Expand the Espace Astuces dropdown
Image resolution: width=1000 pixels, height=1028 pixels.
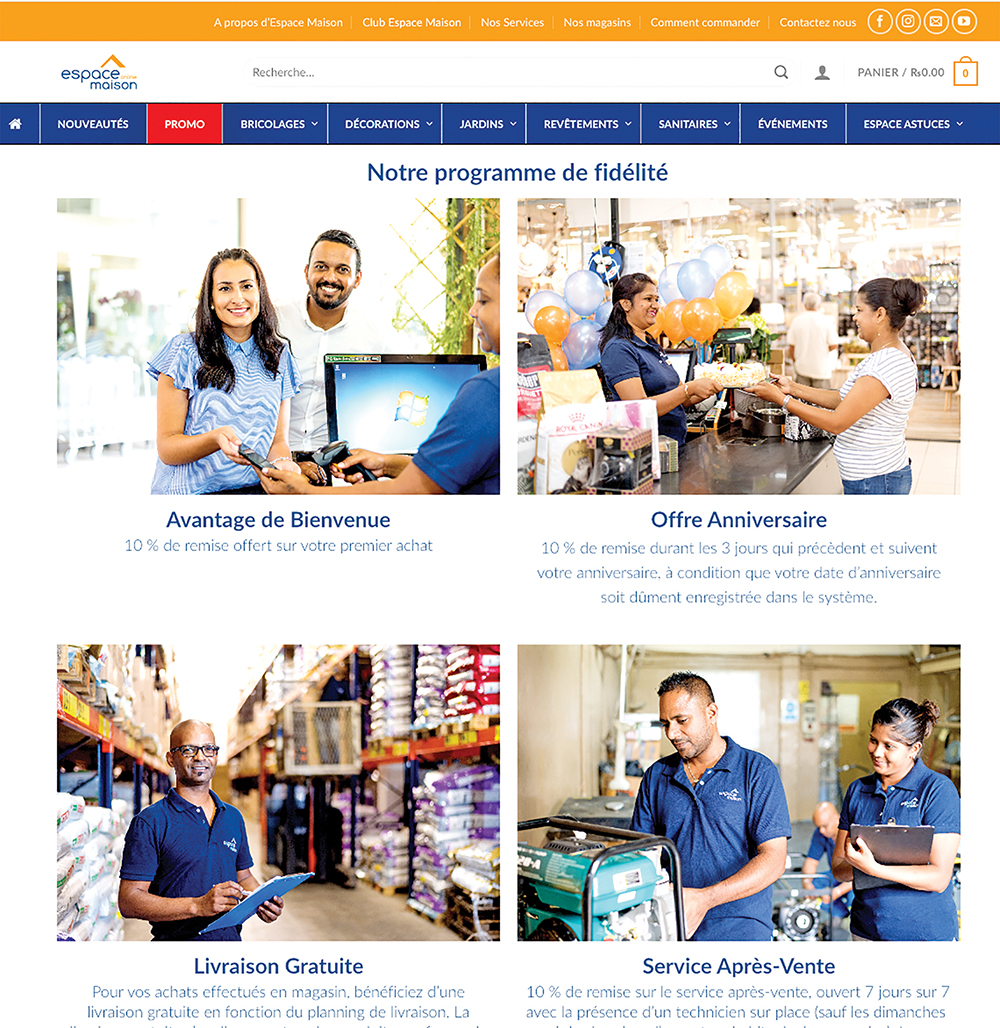913,124
